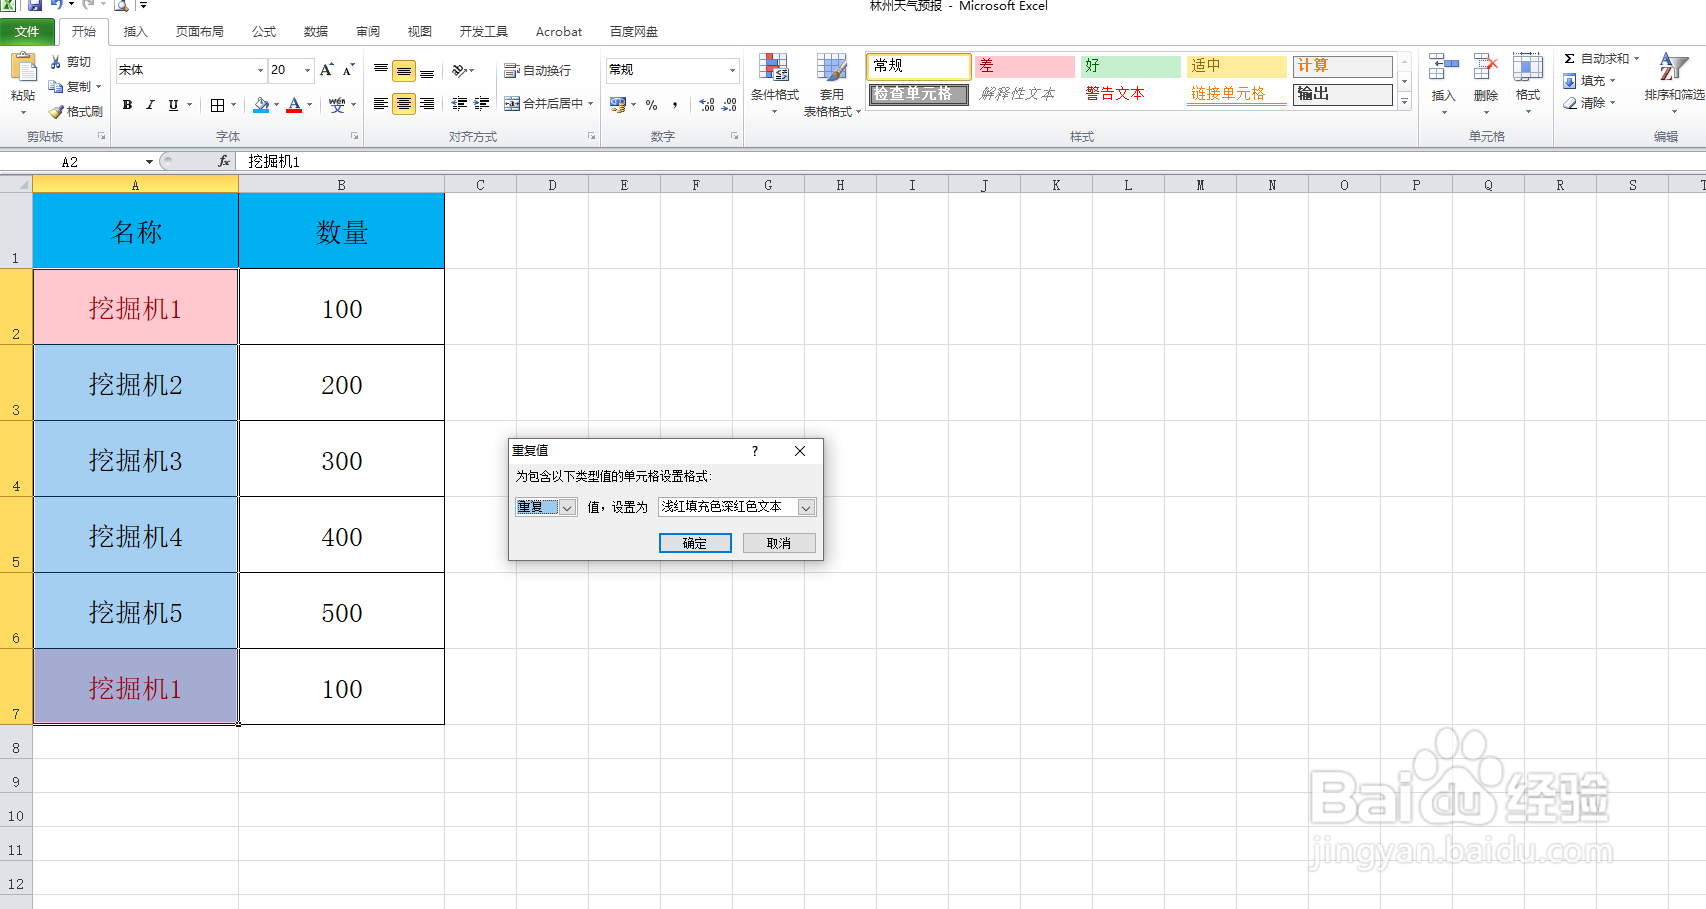Click the Insert cells (插入) icon
Screen dimensions: 1706x909
[x=1443, y=67]
